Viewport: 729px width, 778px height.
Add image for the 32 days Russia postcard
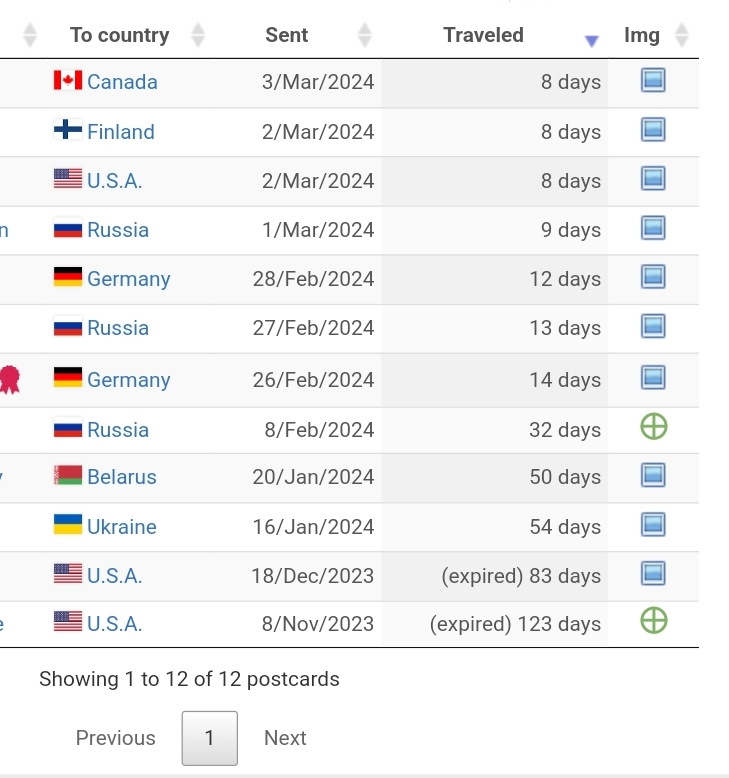pos(653,428)
